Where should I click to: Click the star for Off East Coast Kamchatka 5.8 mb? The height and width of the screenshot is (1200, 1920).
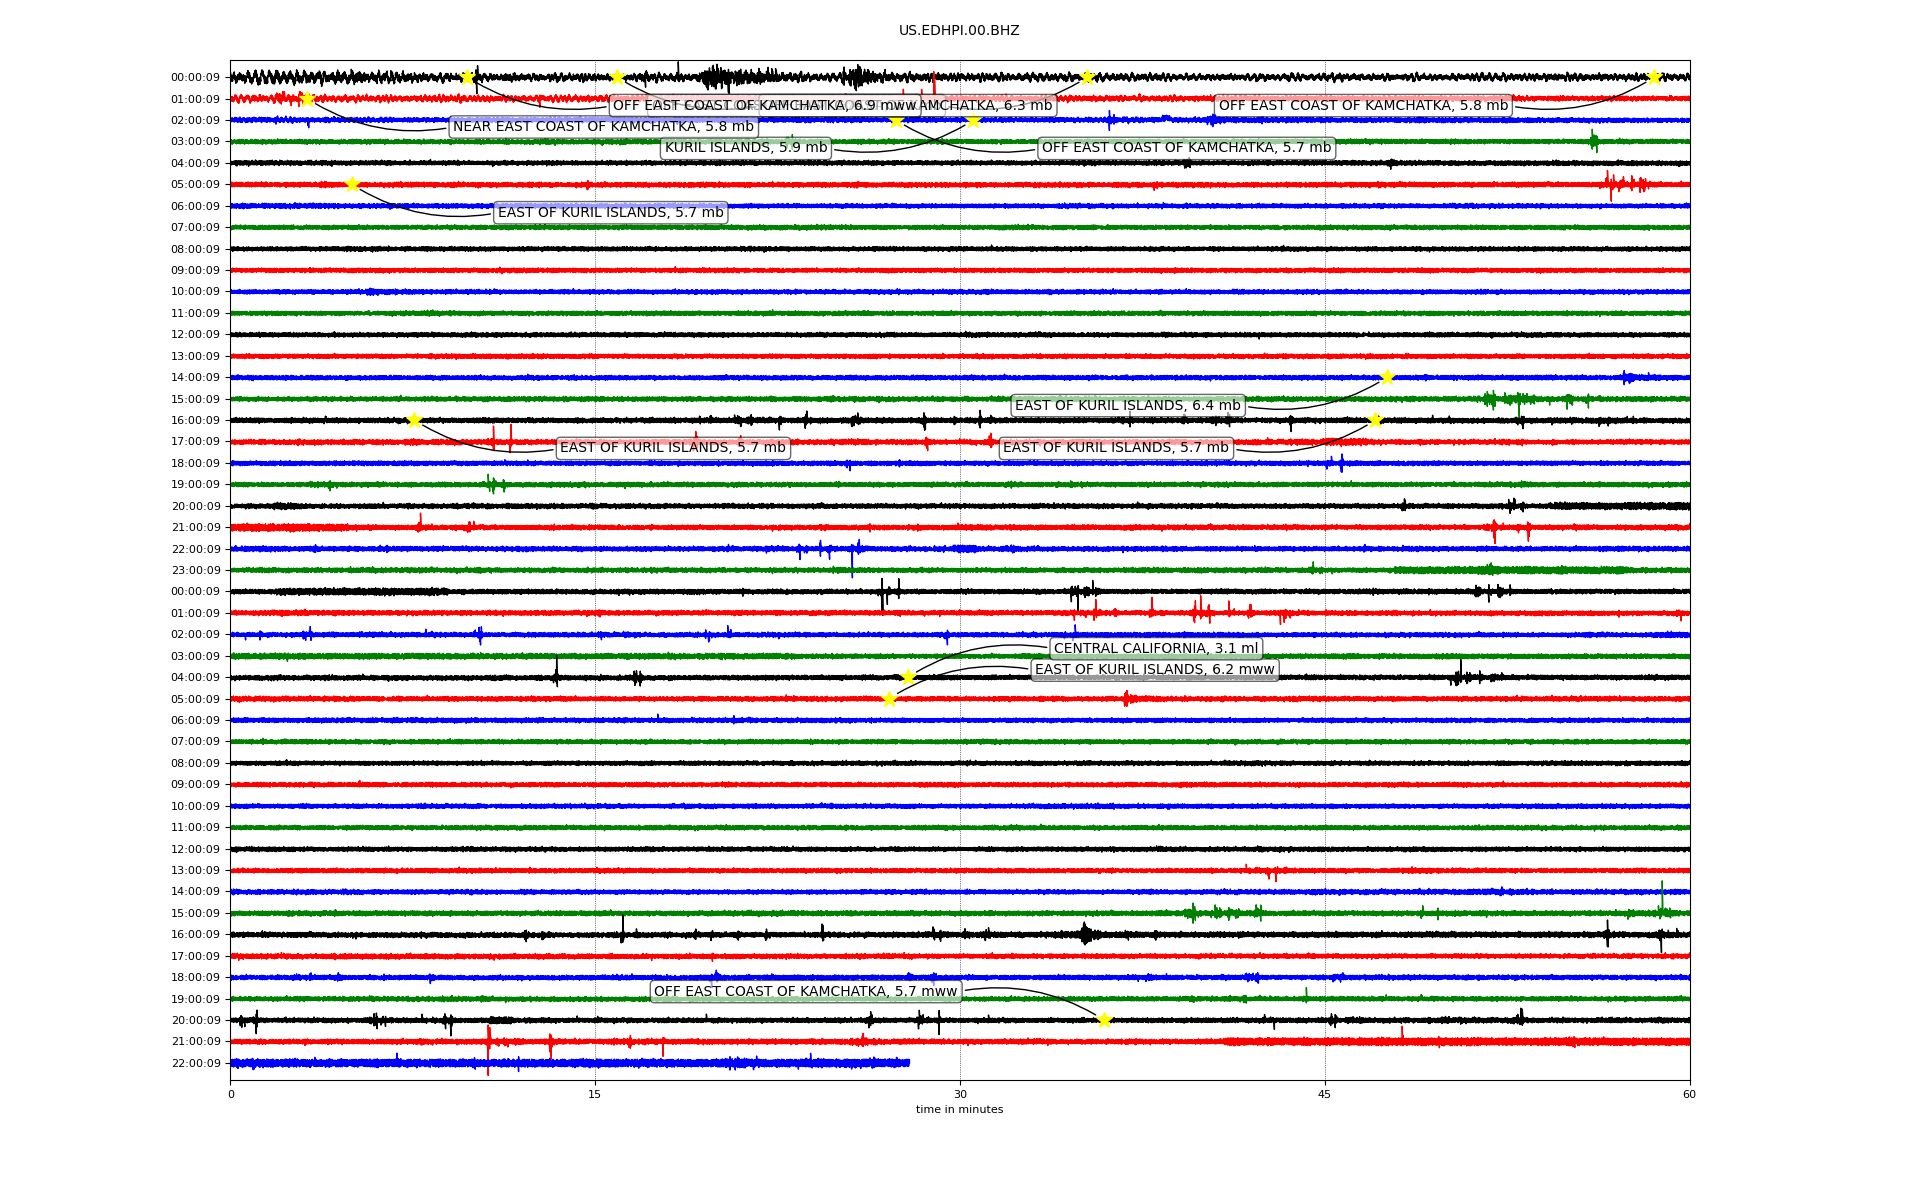coord(1654,77)
